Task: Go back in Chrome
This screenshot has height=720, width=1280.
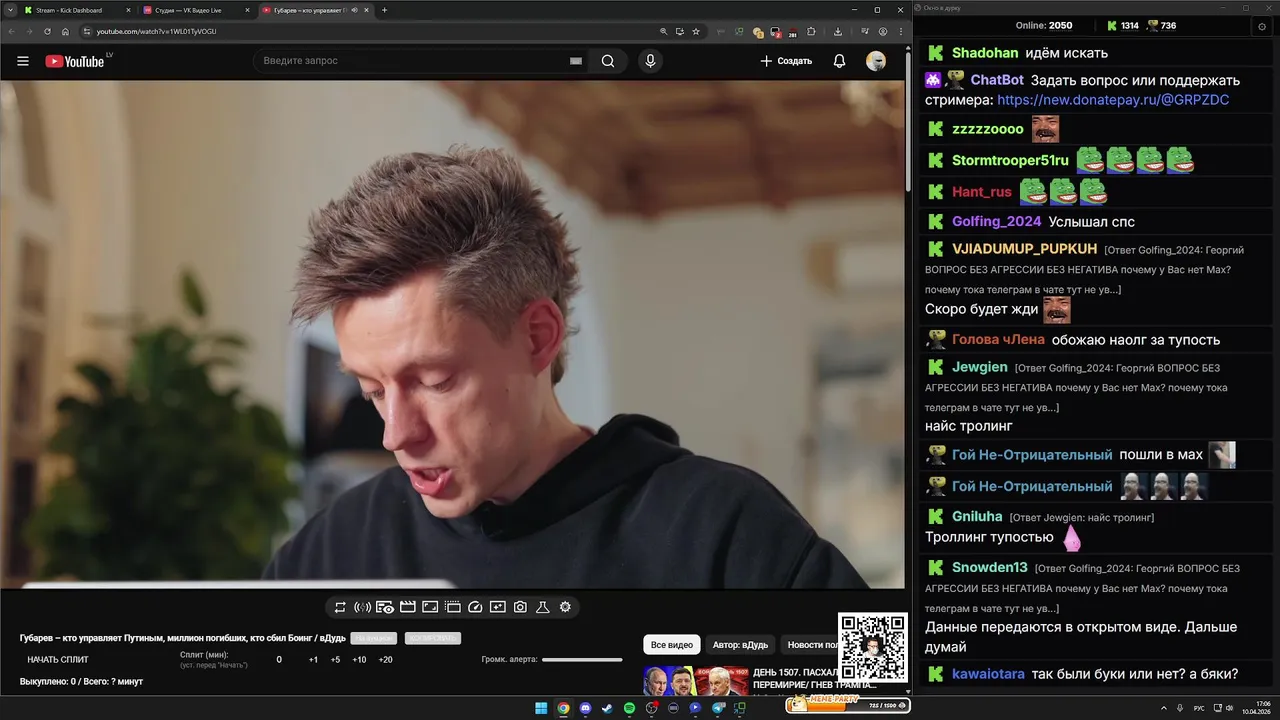Action: point(12,31)
